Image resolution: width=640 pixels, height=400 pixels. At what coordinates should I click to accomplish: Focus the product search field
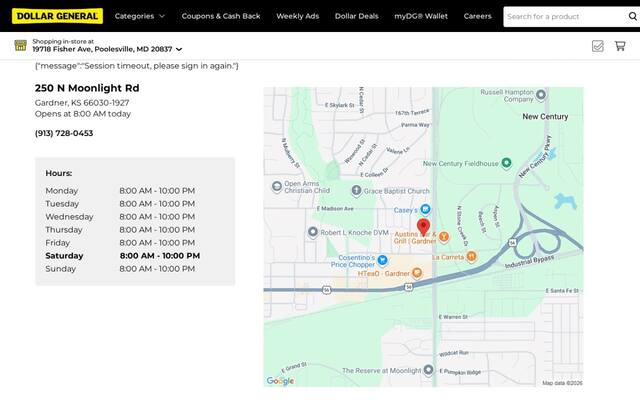(x=565, y=17)
